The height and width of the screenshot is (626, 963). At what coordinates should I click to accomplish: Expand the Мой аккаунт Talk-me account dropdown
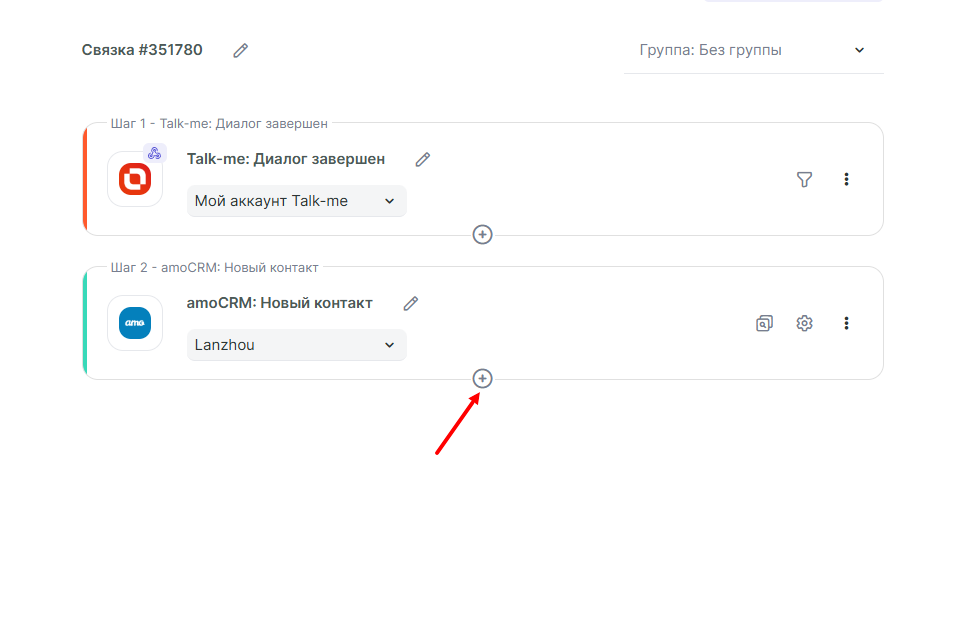tap(296, 201)
